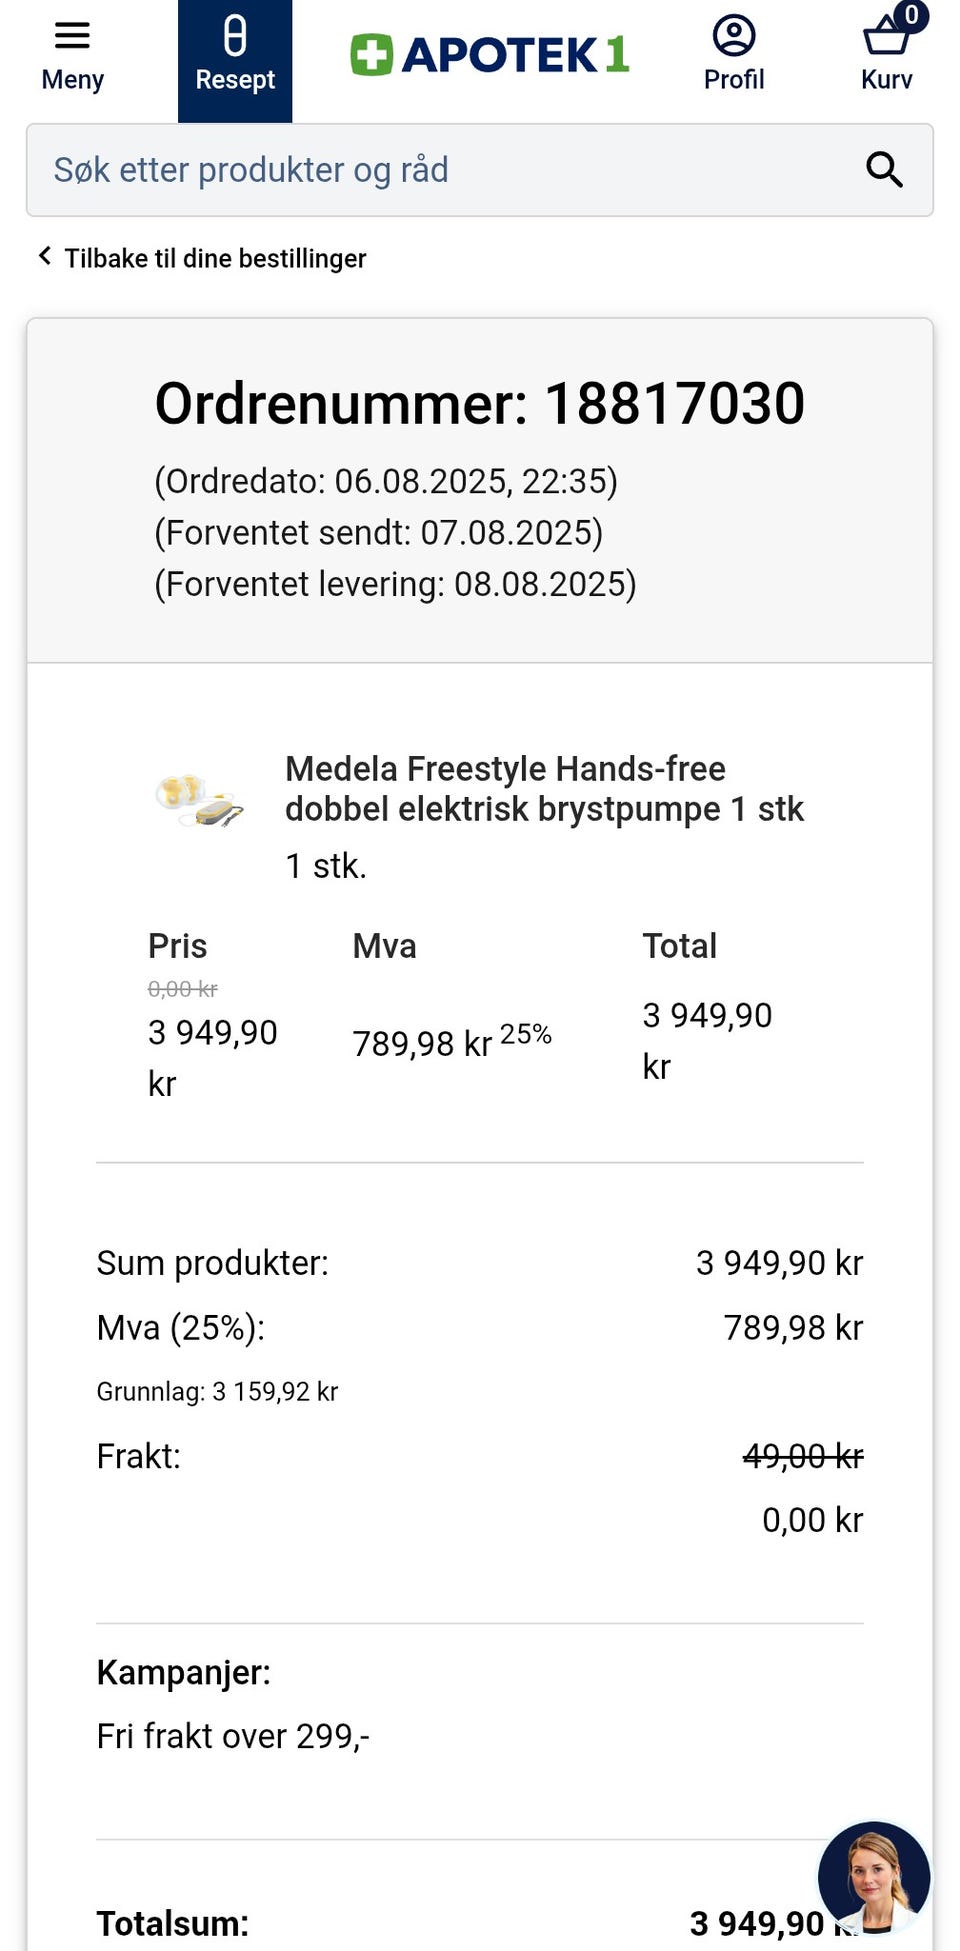This screenshot has height=1951, width=960.
Task: Click the search magnifier icon
Action: pyautogui.click(x=884, y=170)
